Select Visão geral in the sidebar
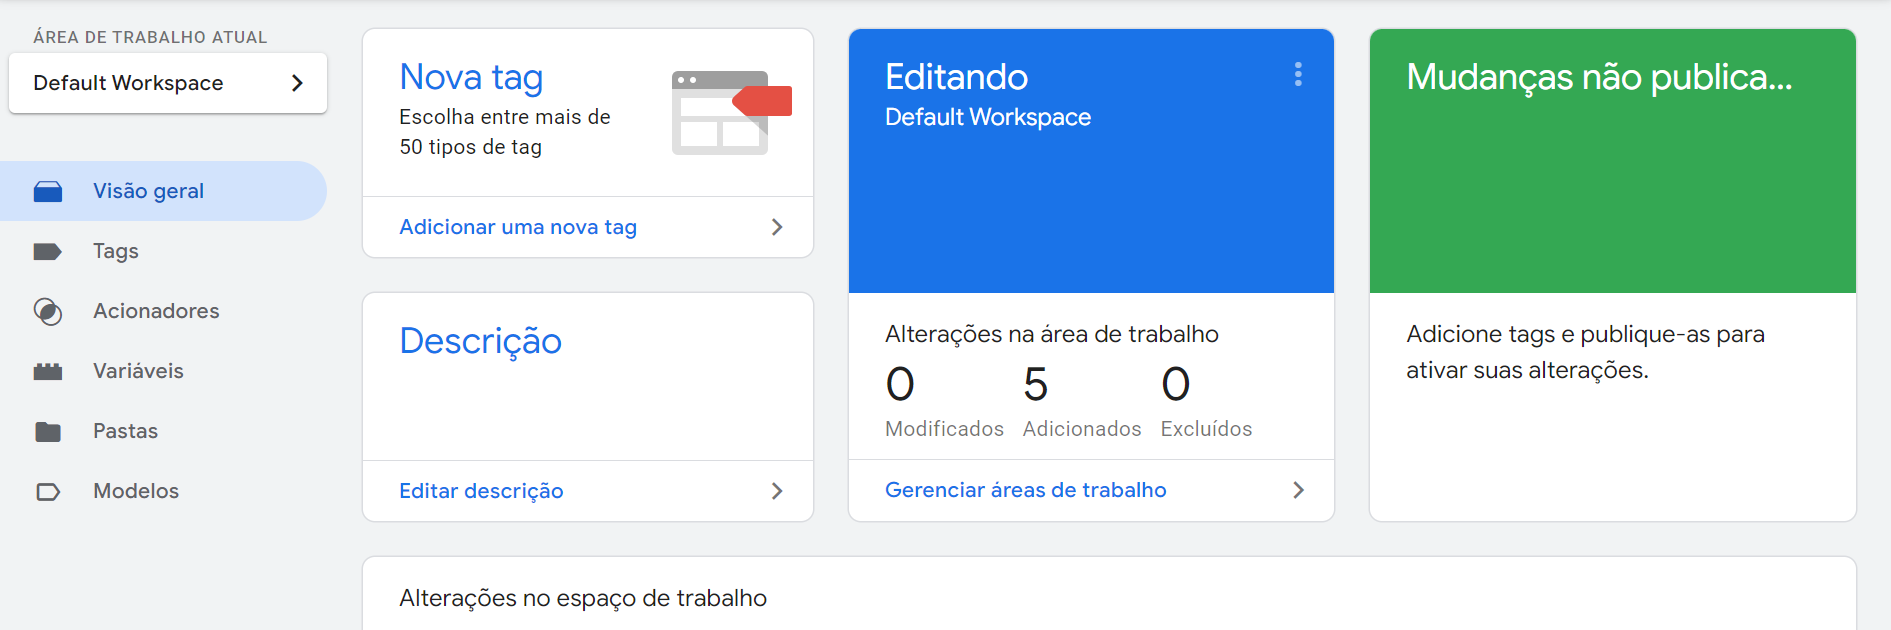The height and width of the screenshot is (630, 1891). coord(163,191)
